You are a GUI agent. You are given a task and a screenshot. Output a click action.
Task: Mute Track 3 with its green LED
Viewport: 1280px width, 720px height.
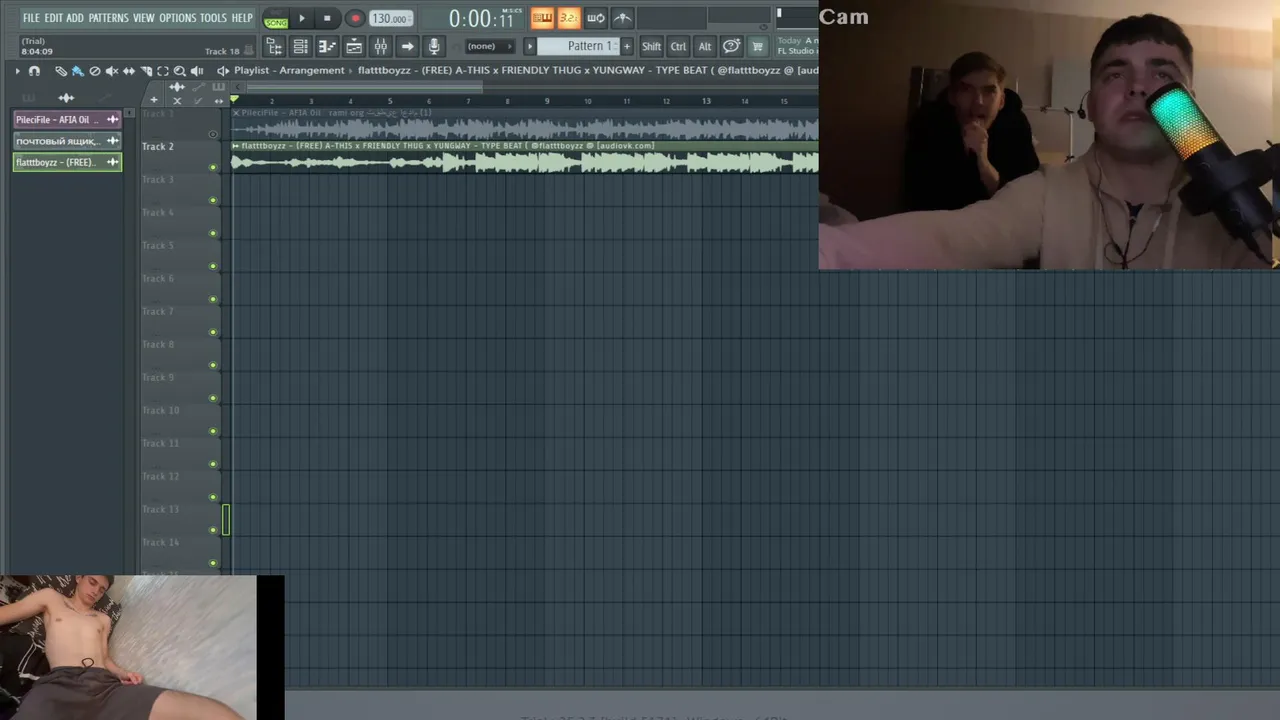(212, 200)
